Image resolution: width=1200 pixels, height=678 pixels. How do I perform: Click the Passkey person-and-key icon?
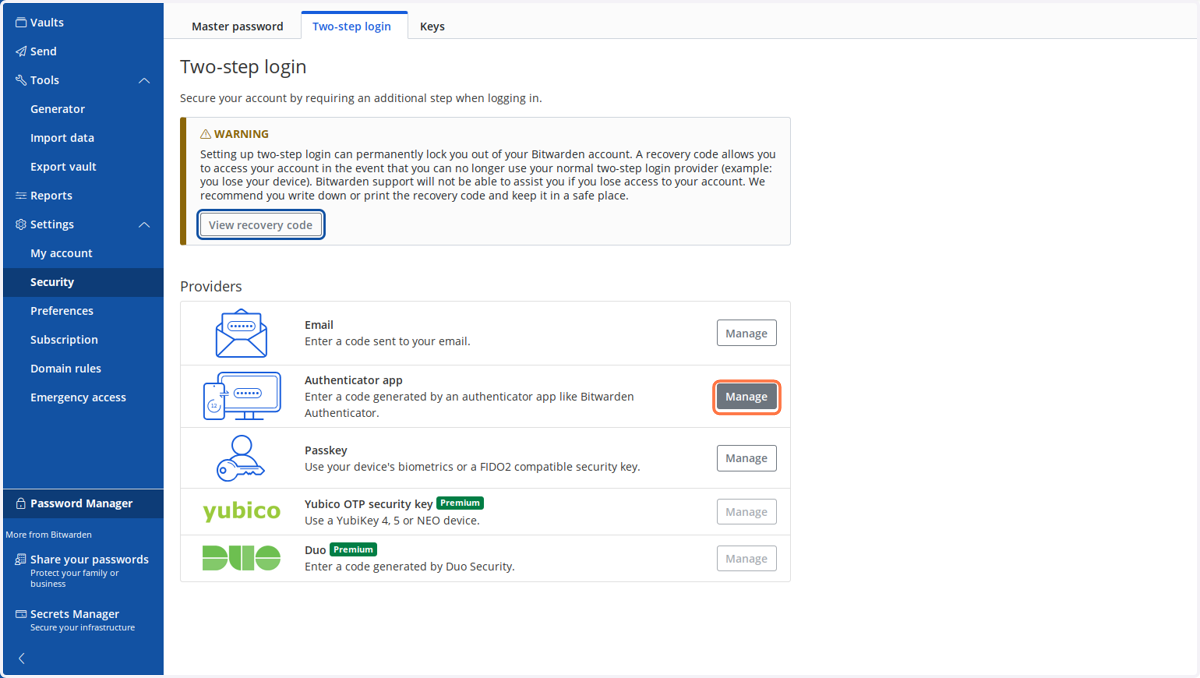click(240, 458)
